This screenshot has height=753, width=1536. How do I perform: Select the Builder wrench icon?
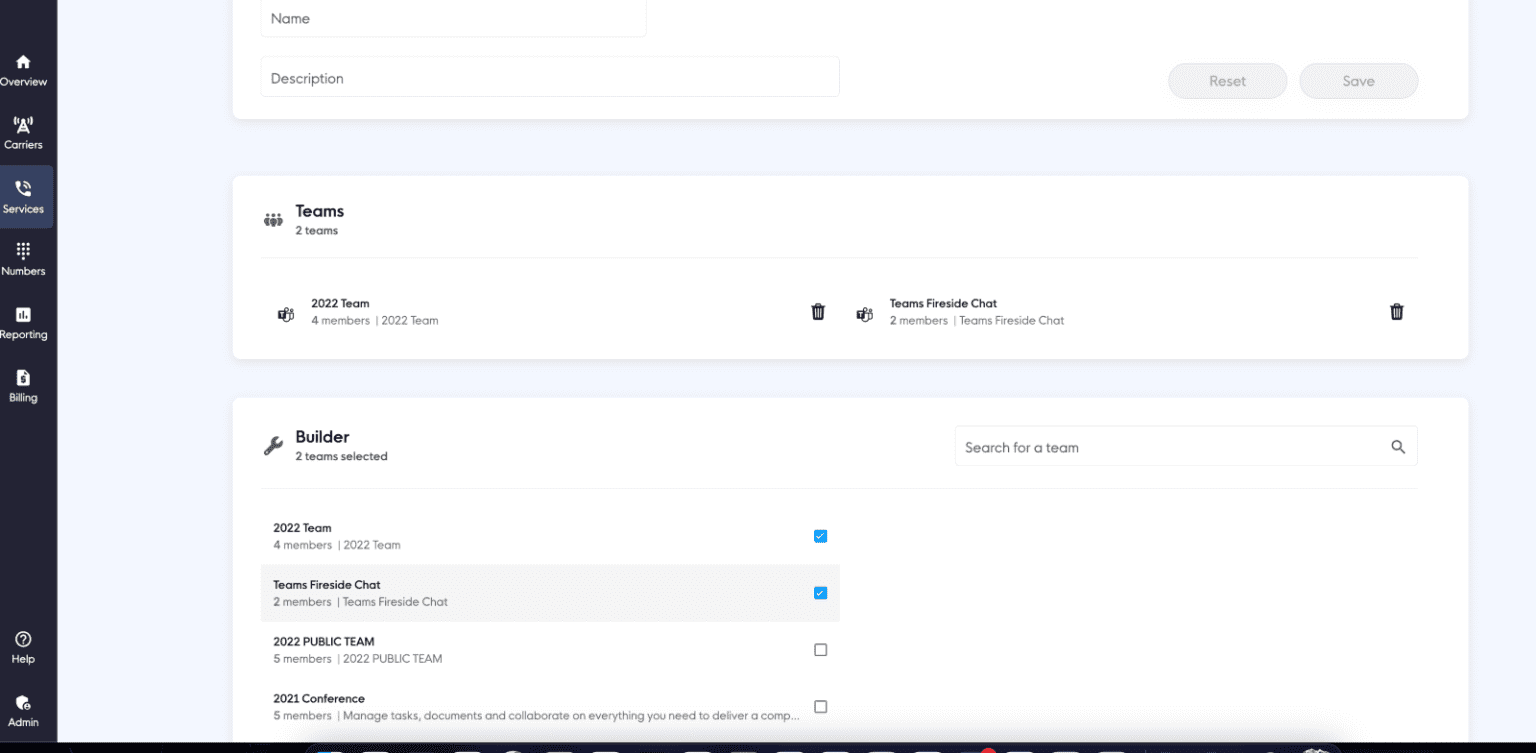272,445
